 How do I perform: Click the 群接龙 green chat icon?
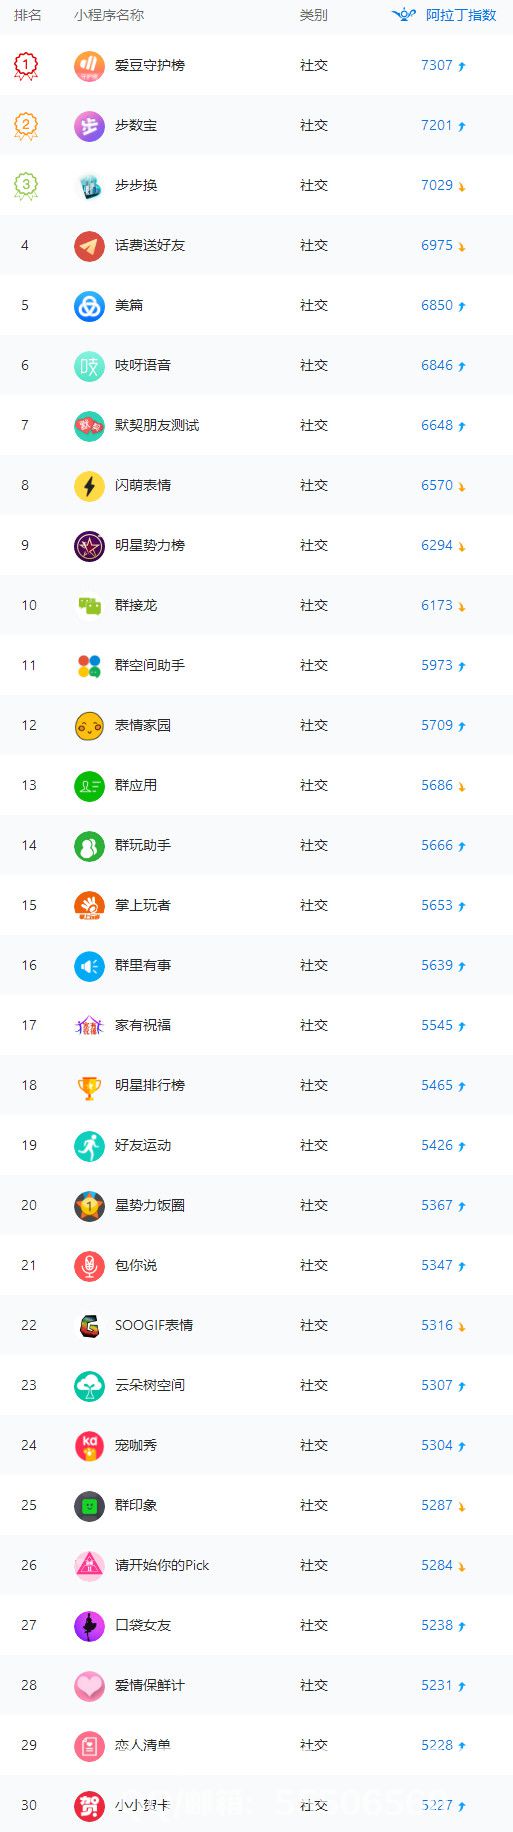click(x=89, y=606)
